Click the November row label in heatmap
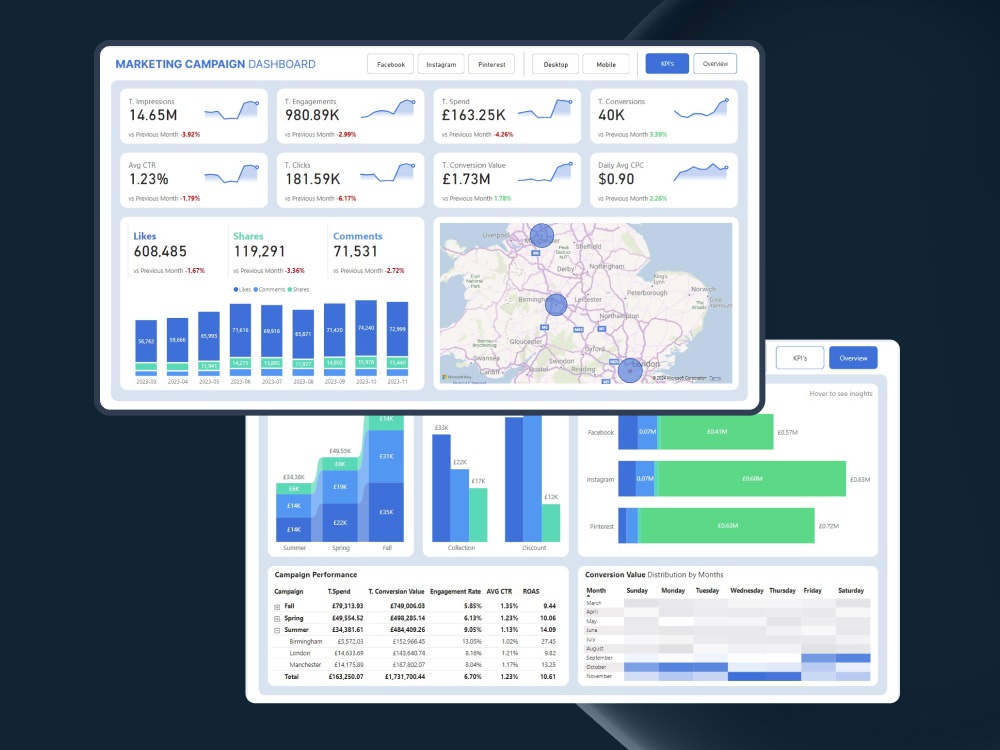The height and width of the screenshot is (750, 1000). pyautogui.click(x=598, y=676)
